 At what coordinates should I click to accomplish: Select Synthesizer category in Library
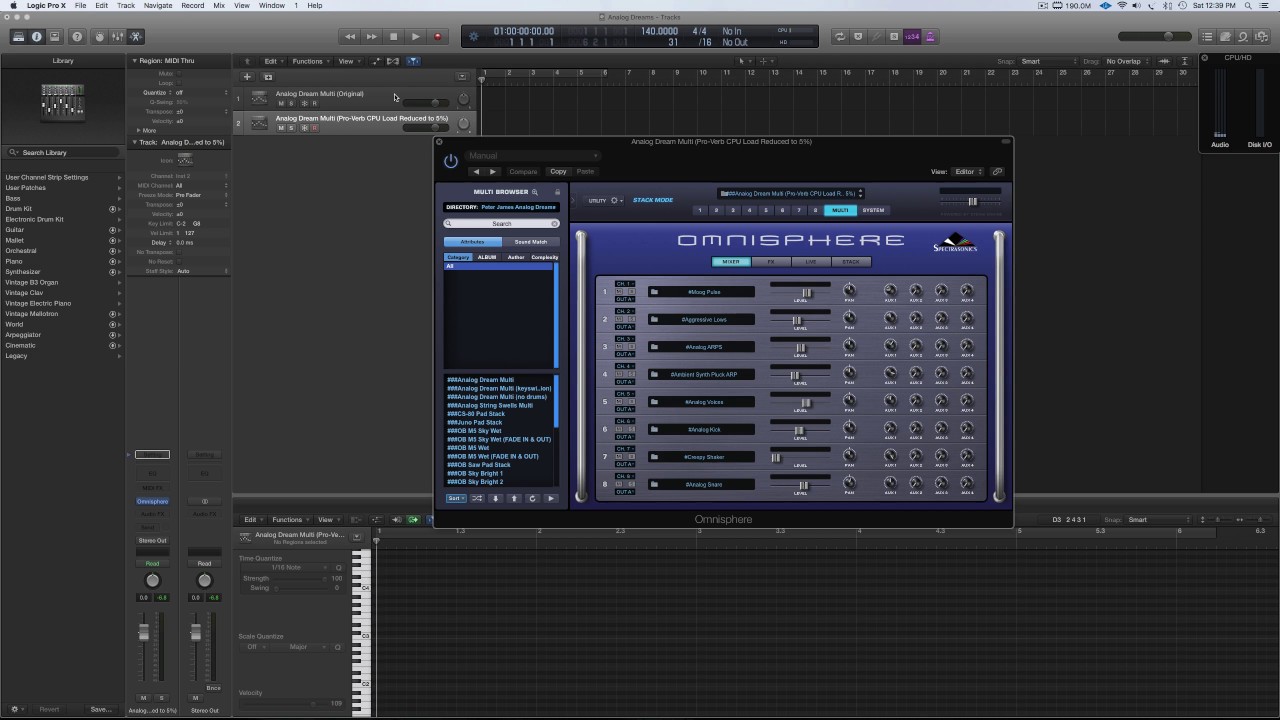23,272
